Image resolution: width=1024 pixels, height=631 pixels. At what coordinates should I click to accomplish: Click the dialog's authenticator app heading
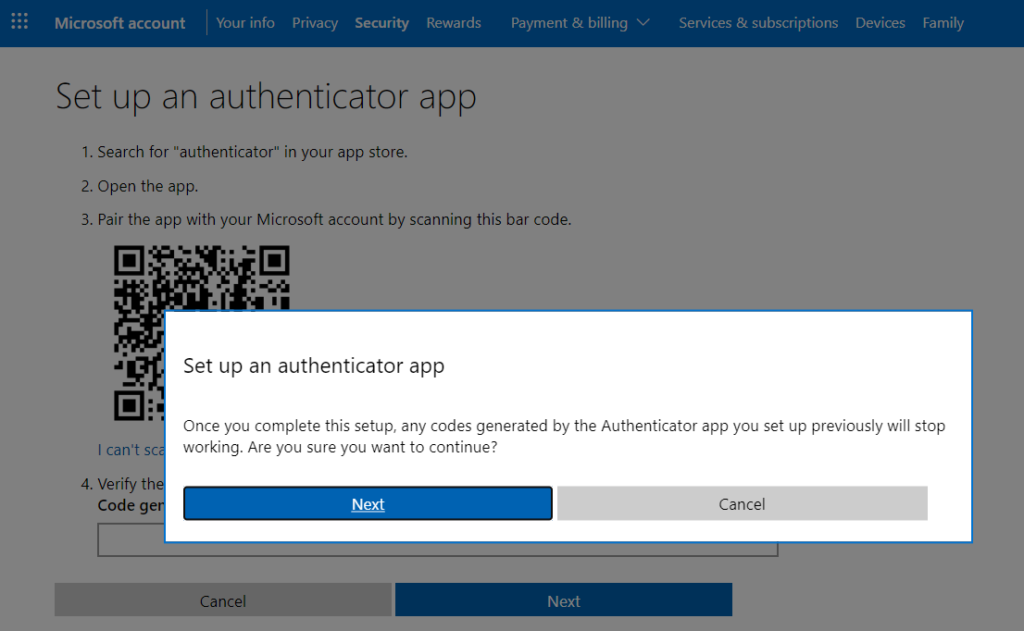pos(314,366)
